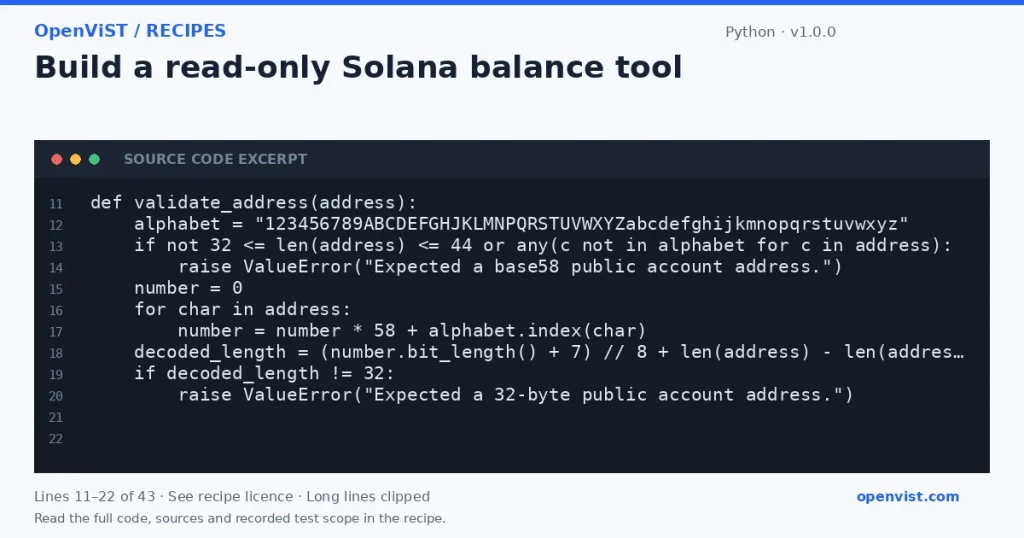This screenshot has height=538, width=1024.
Task: Select line number 17
Action: [x=56, y=332]
